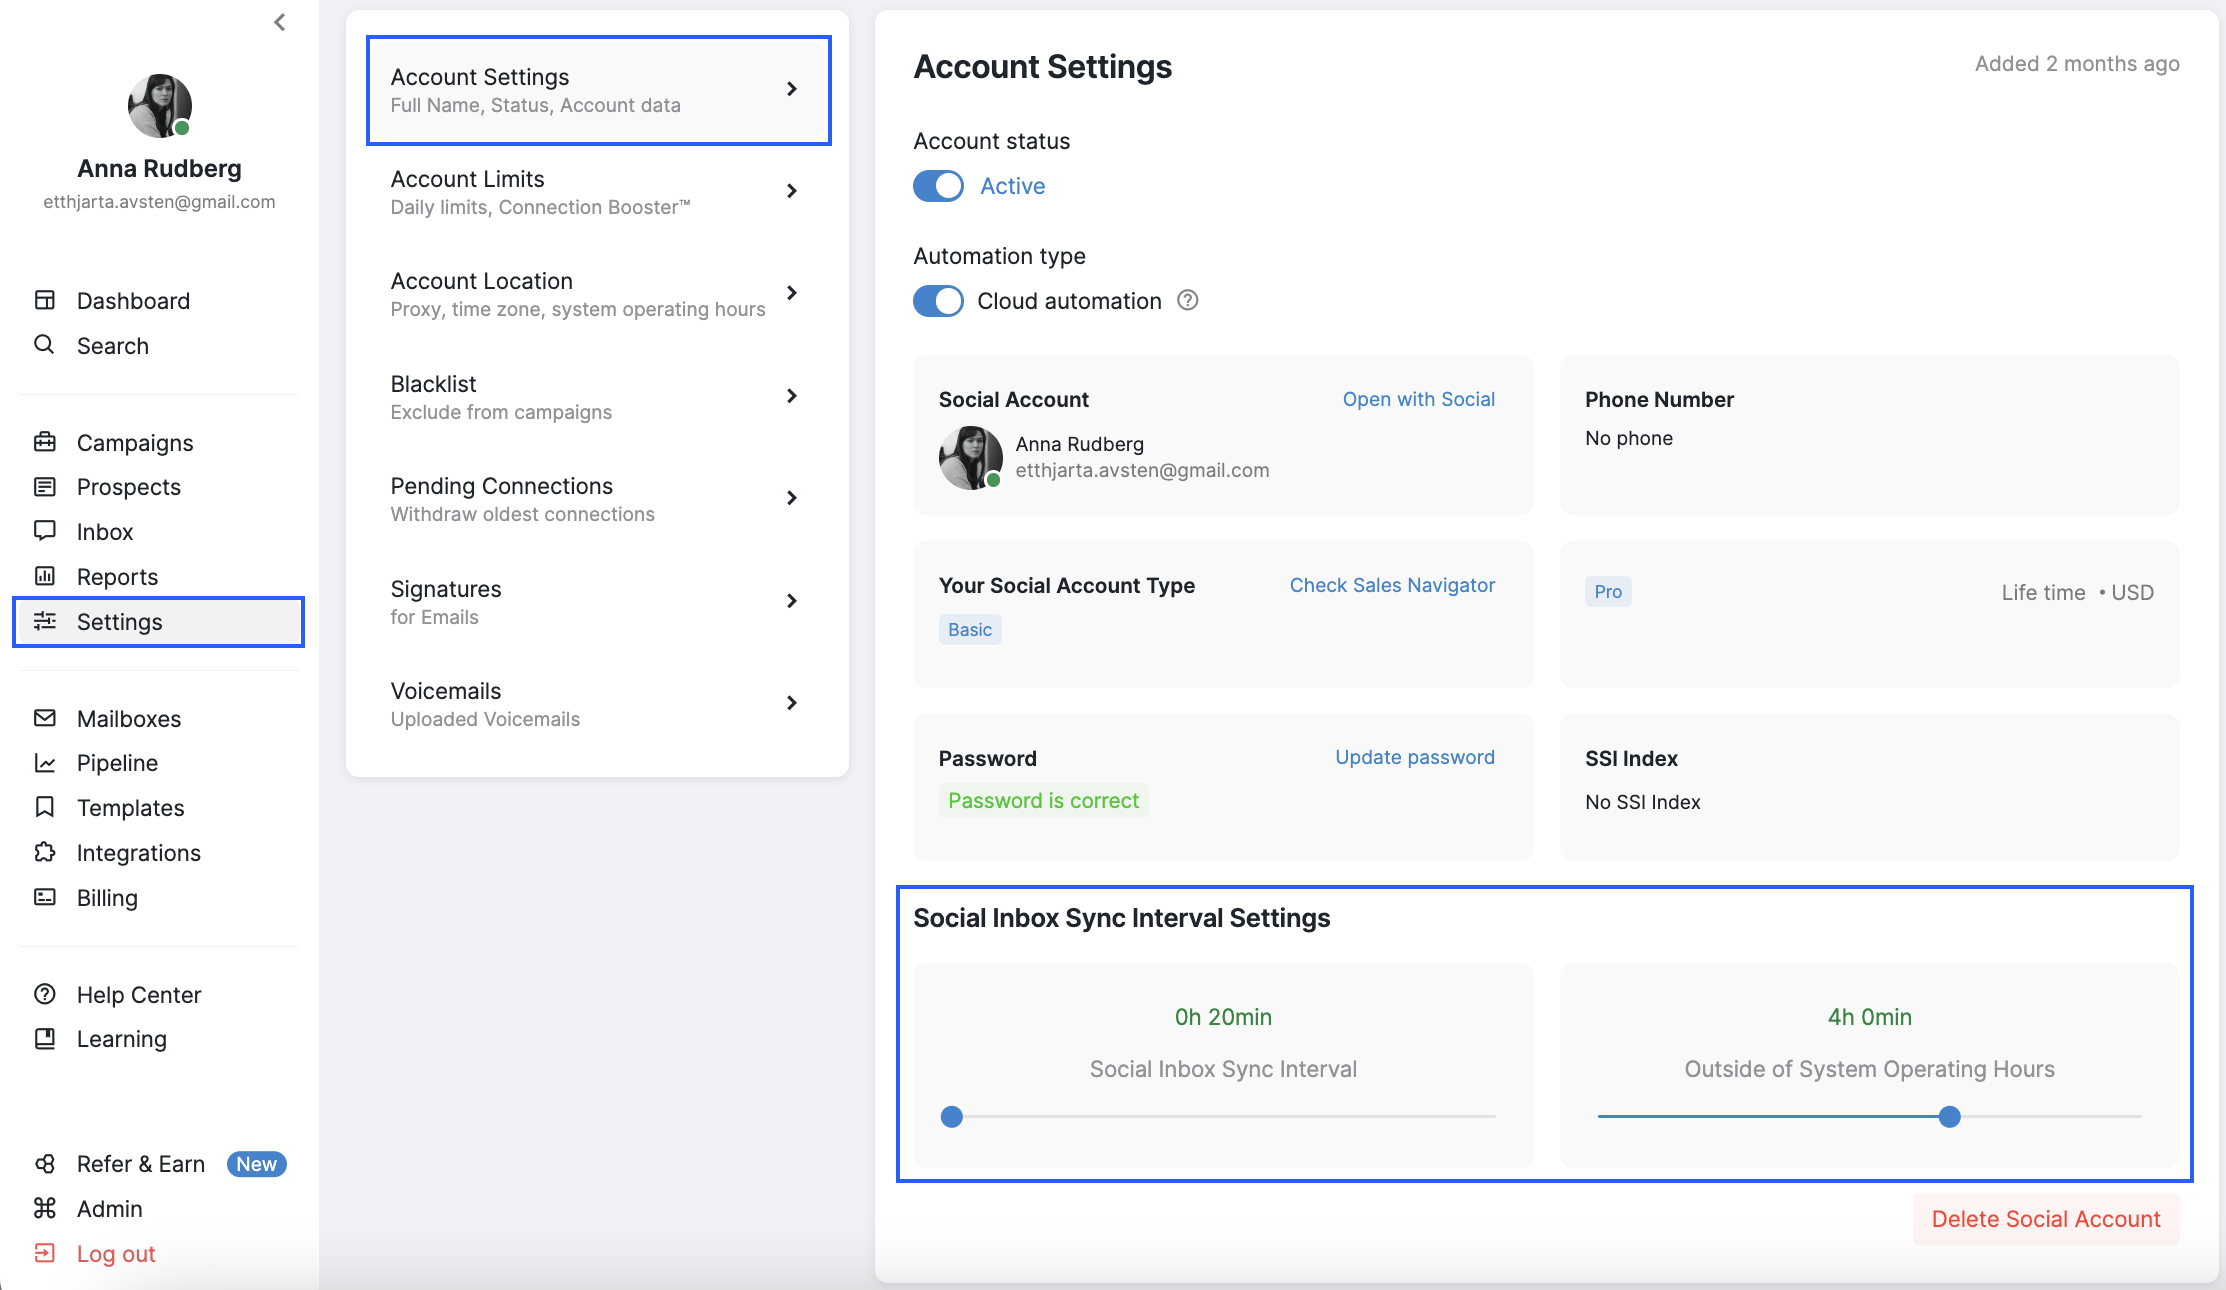This screenshot has height=1290, width=2226.
Task: Click the Social Inbox Sync Interval slider handle
Action: pos(952,1116)
